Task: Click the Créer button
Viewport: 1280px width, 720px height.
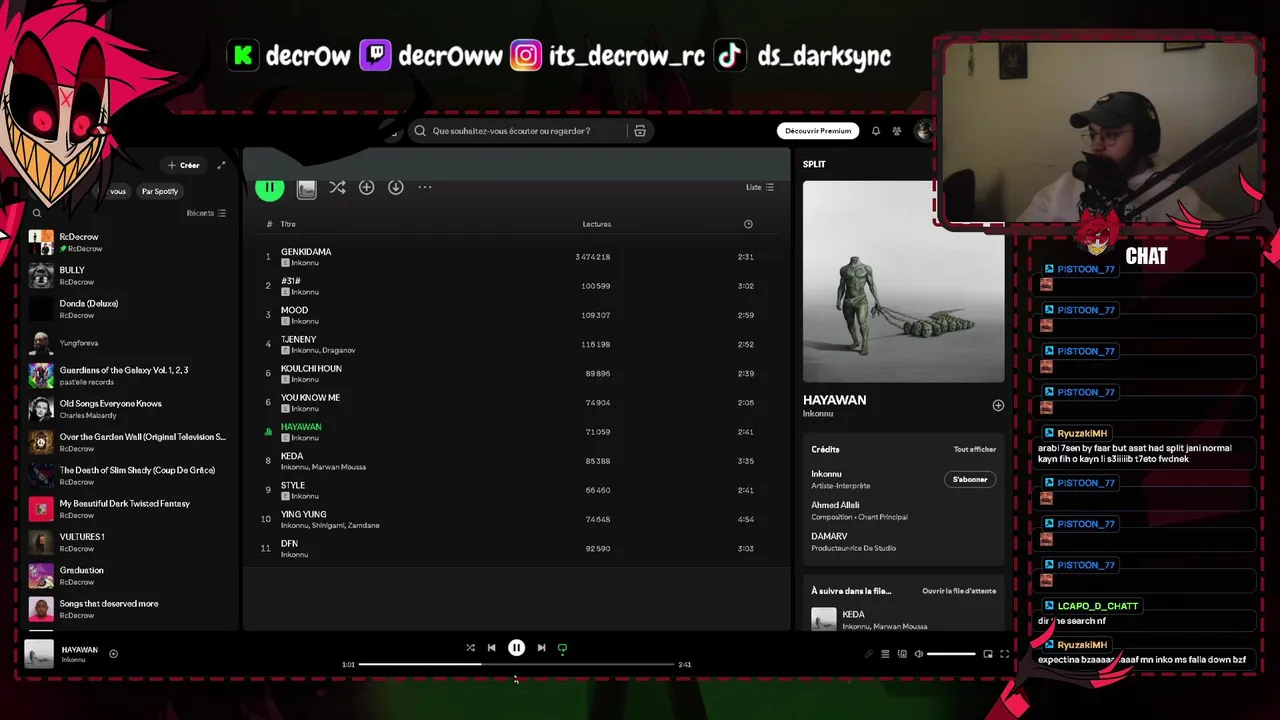Action: [x=184, y=165]
